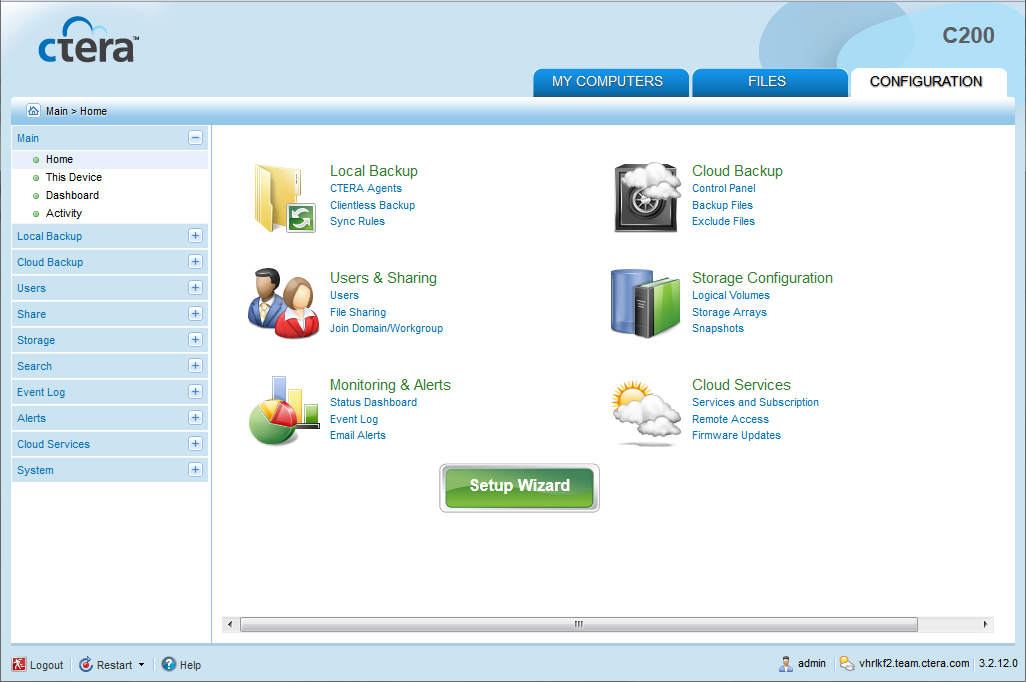Open the Clientless Backup link
This screenshot has height=682, width=1026.
pyautogui.click(x=372, y=206)
